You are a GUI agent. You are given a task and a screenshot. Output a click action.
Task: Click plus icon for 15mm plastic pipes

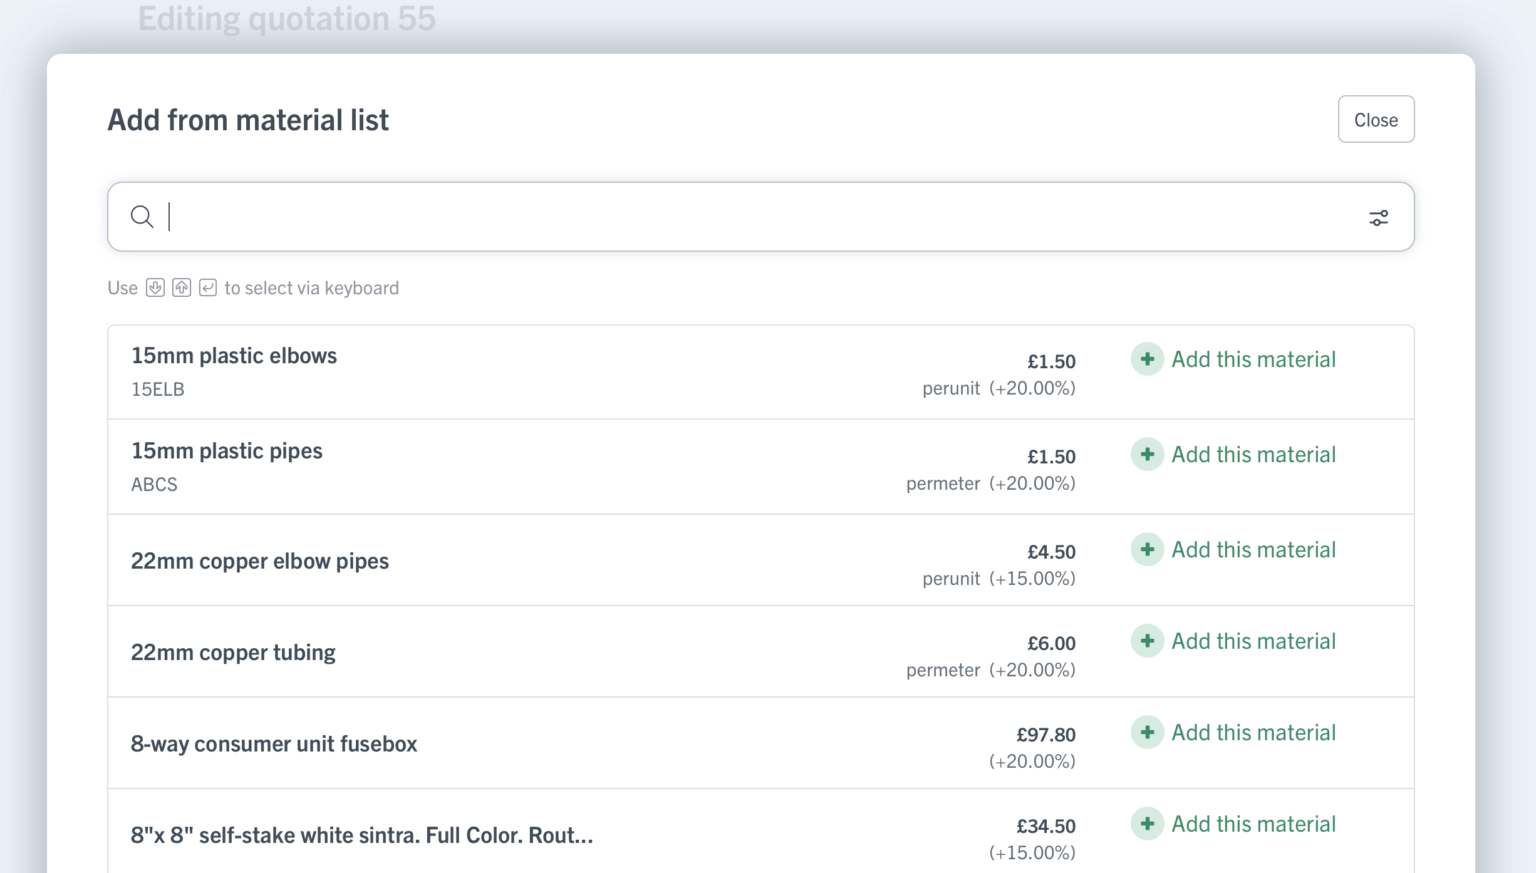tap(1147, 454)
